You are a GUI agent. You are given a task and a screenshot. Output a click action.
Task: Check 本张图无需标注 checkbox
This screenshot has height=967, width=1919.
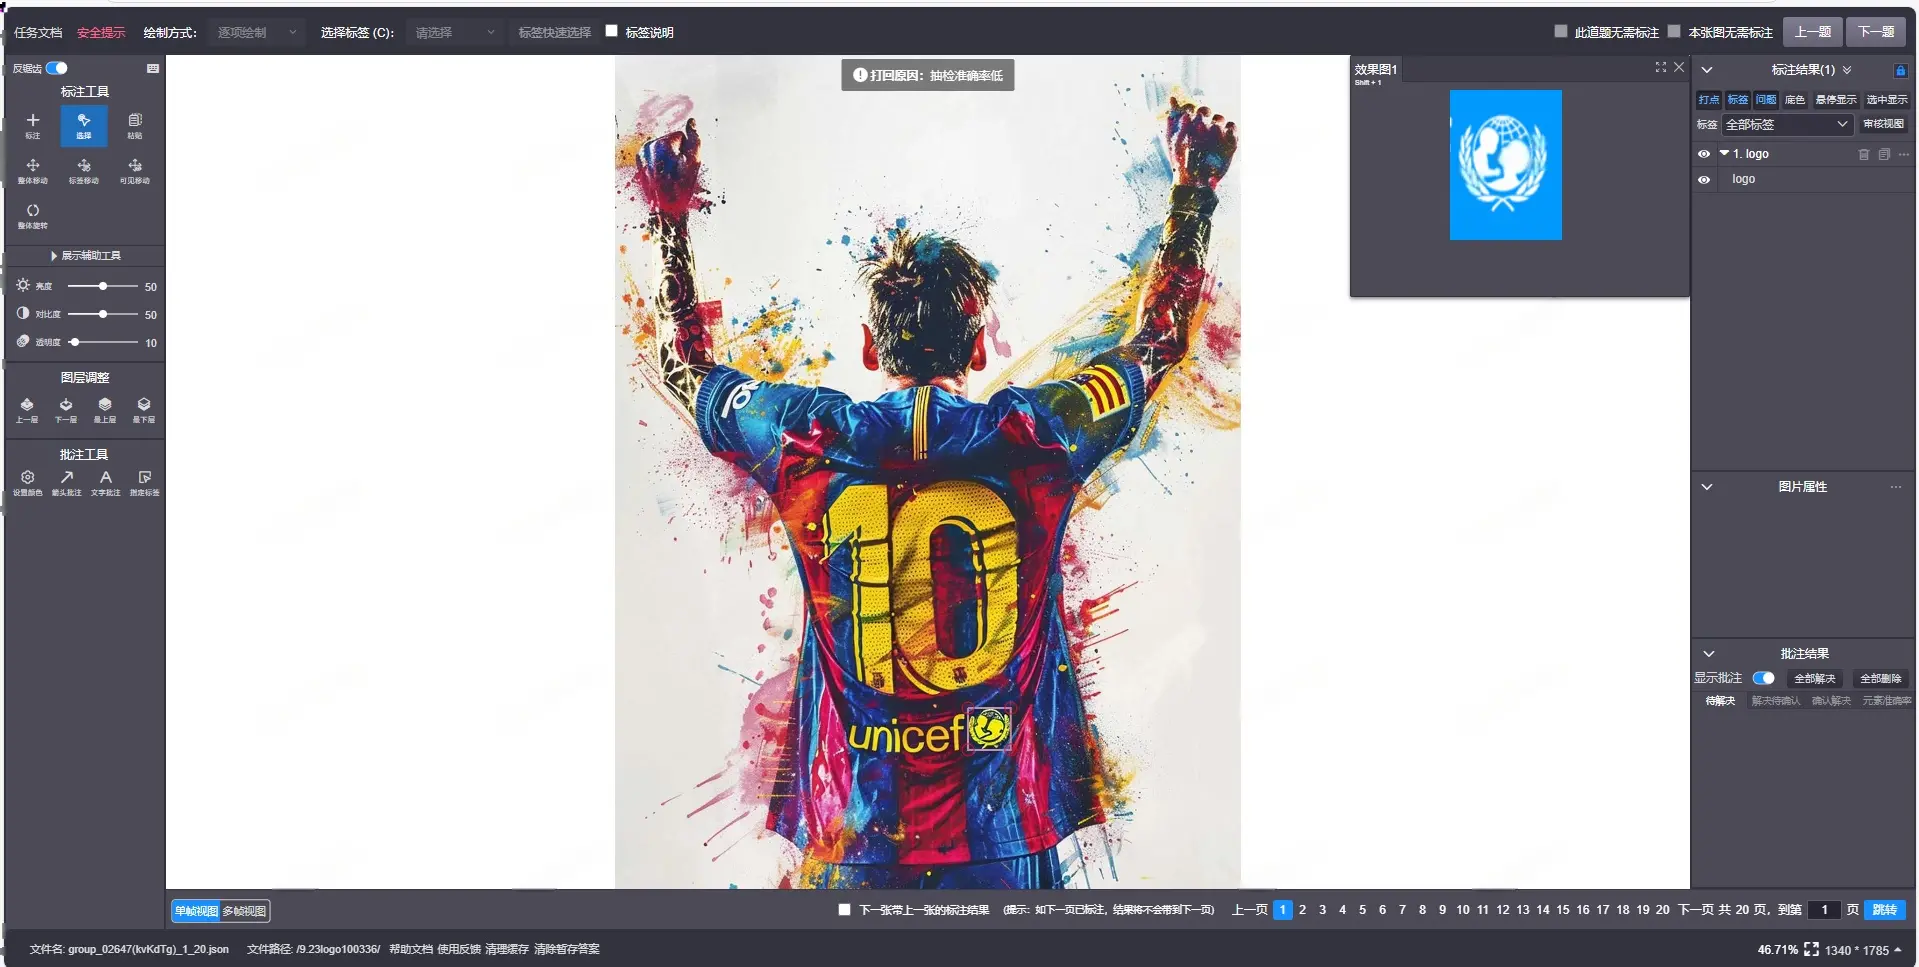(x=1674, y=31)
